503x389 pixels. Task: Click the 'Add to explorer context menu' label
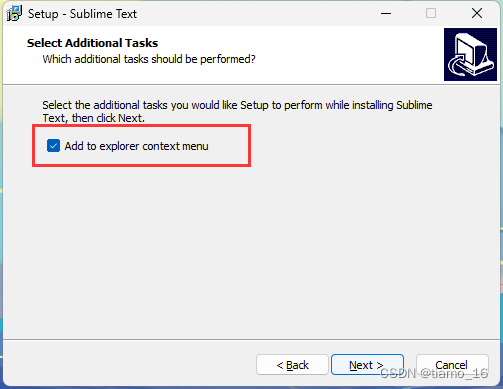(x=136, y=146)
